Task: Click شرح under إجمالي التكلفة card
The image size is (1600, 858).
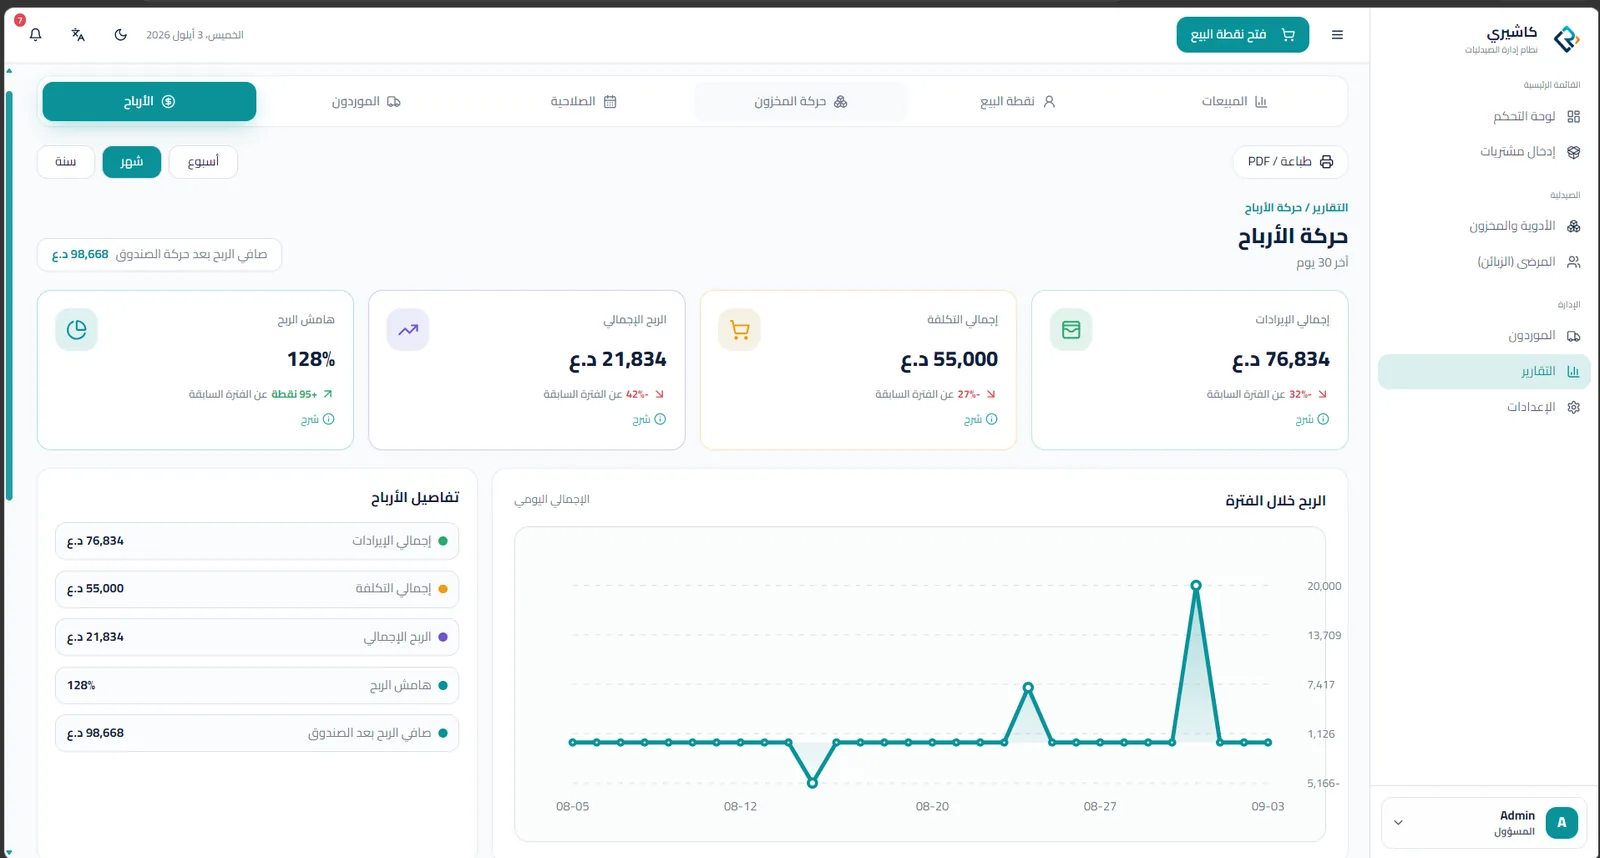Action: coord(980,420)
